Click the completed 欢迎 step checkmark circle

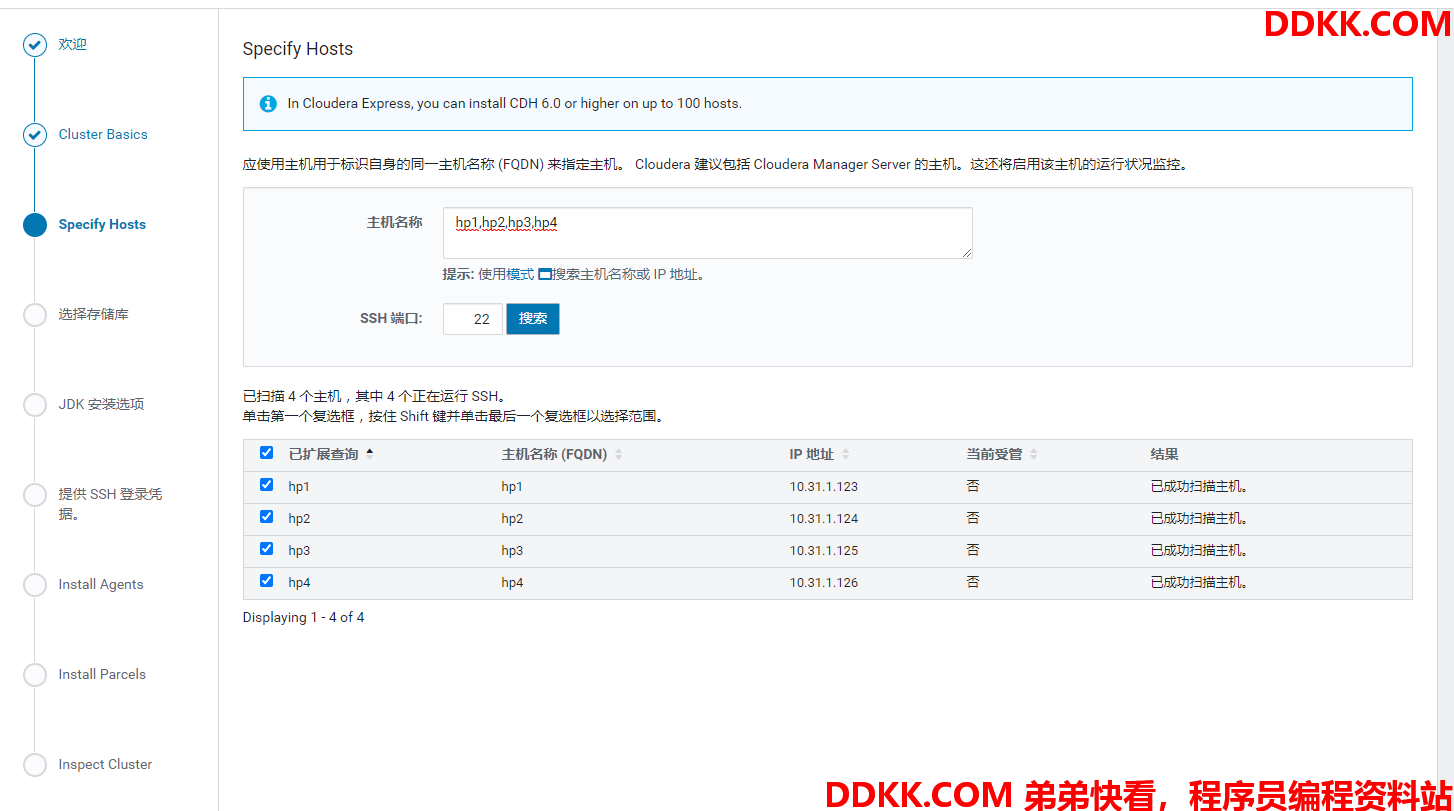coord(35,45)
